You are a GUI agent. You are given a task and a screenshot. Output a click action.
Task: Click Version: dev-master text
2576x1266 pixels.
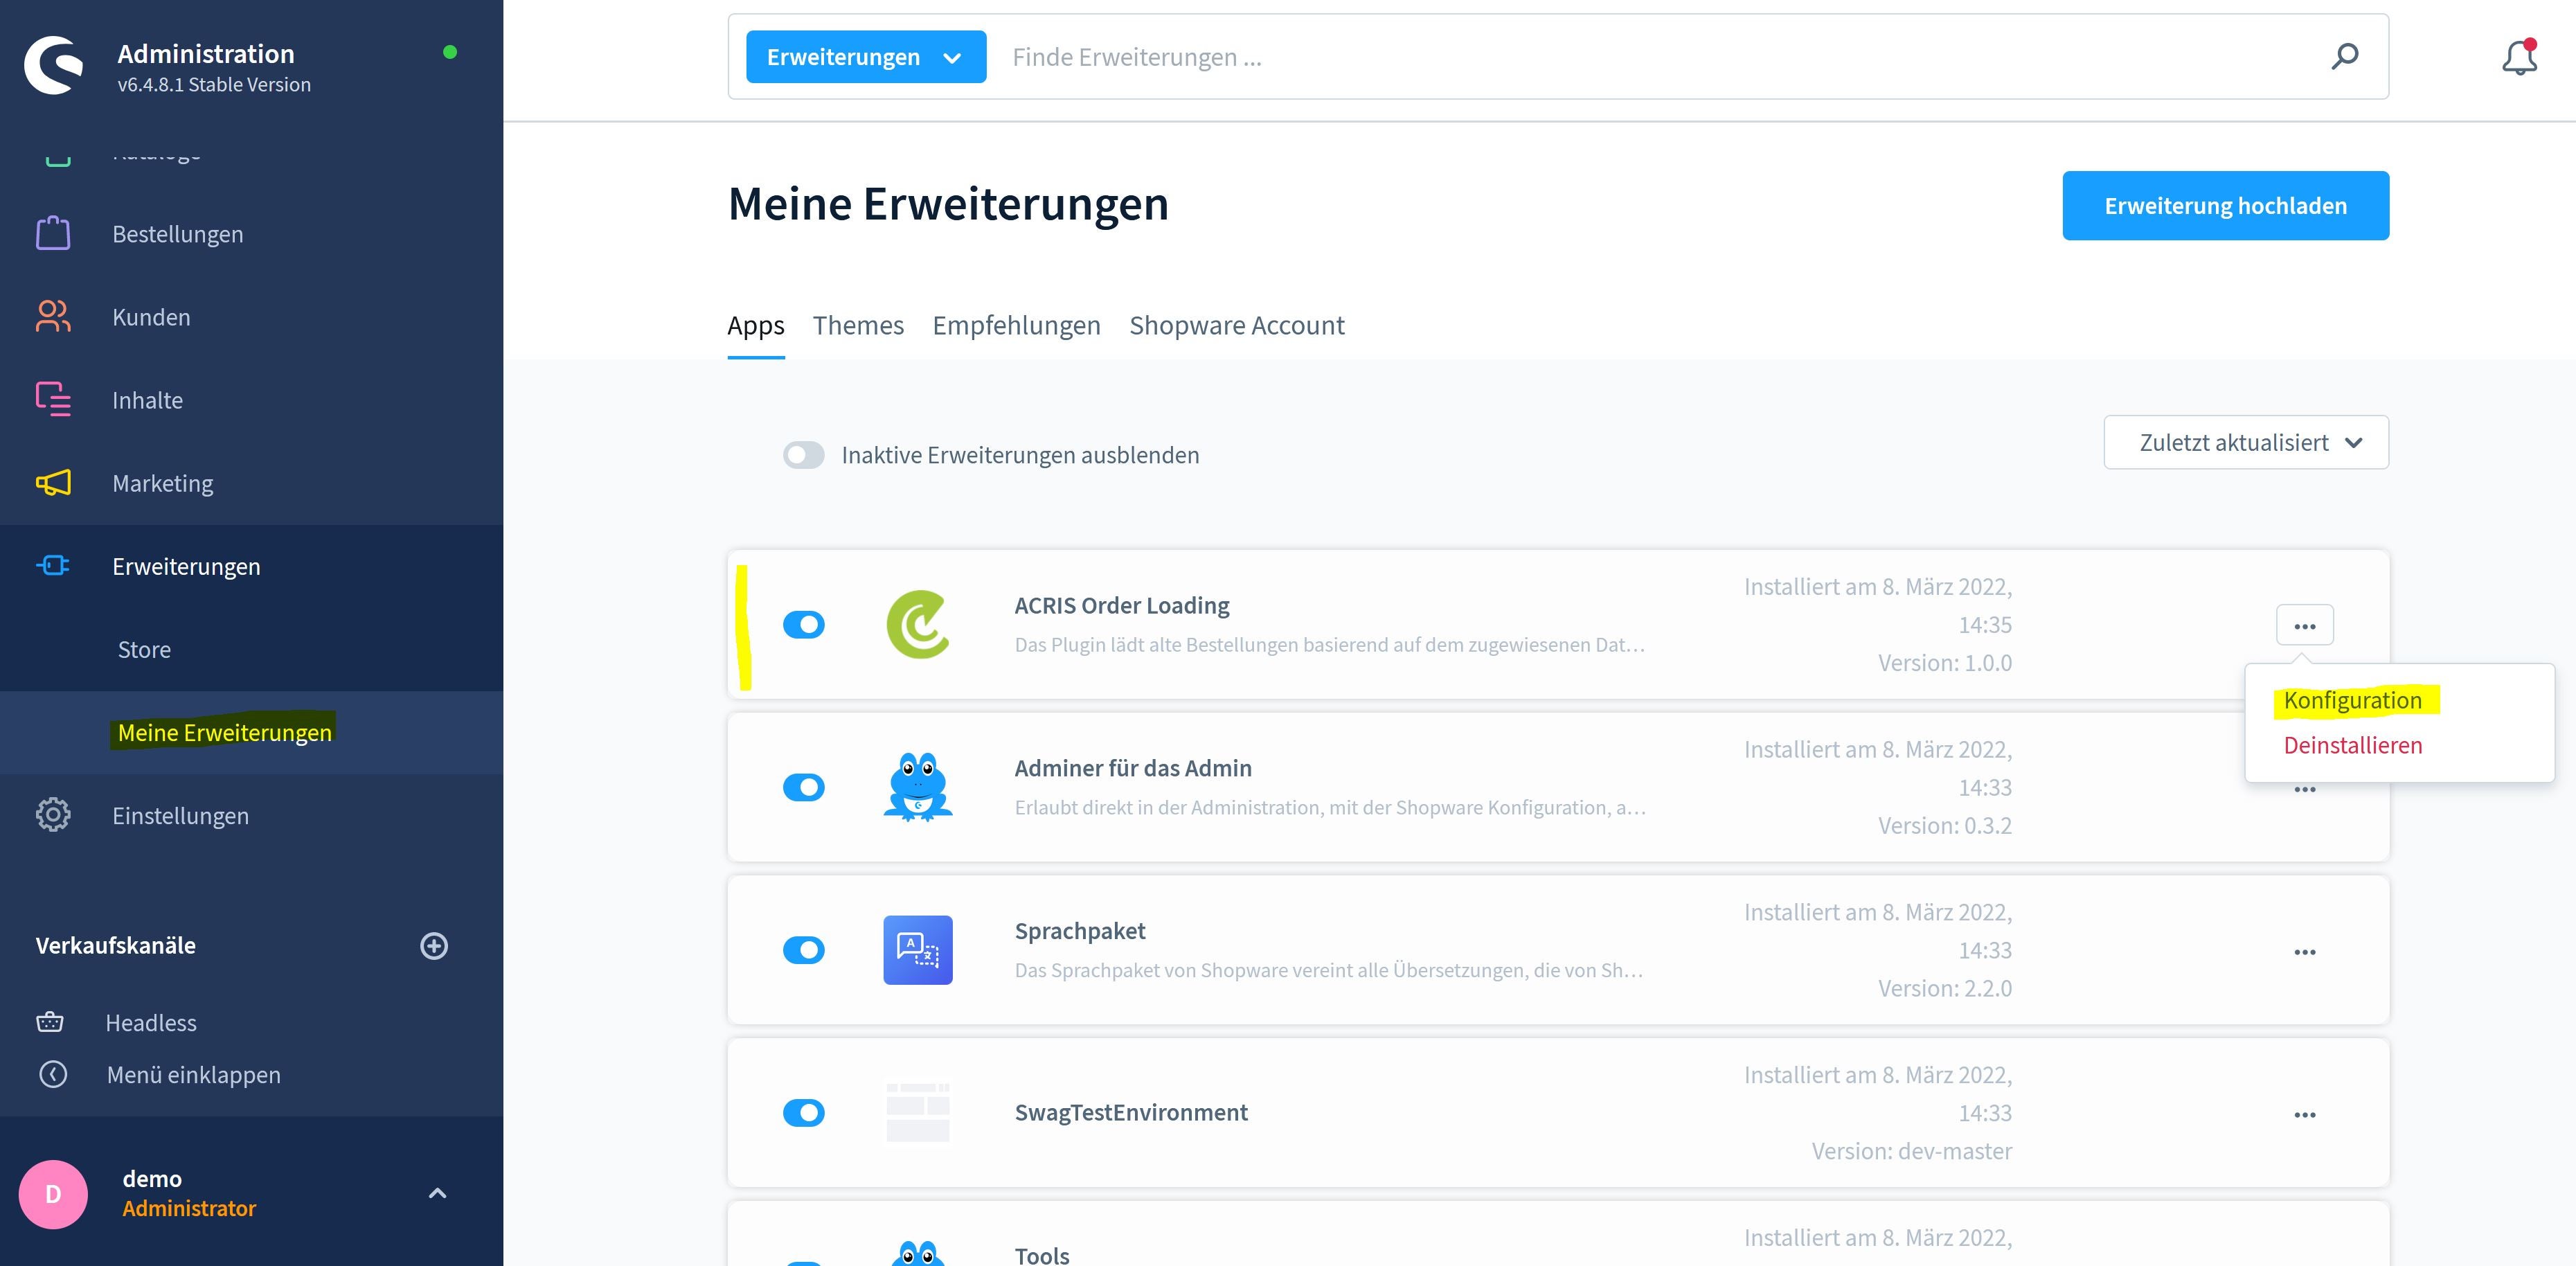click(1911, 1151)
